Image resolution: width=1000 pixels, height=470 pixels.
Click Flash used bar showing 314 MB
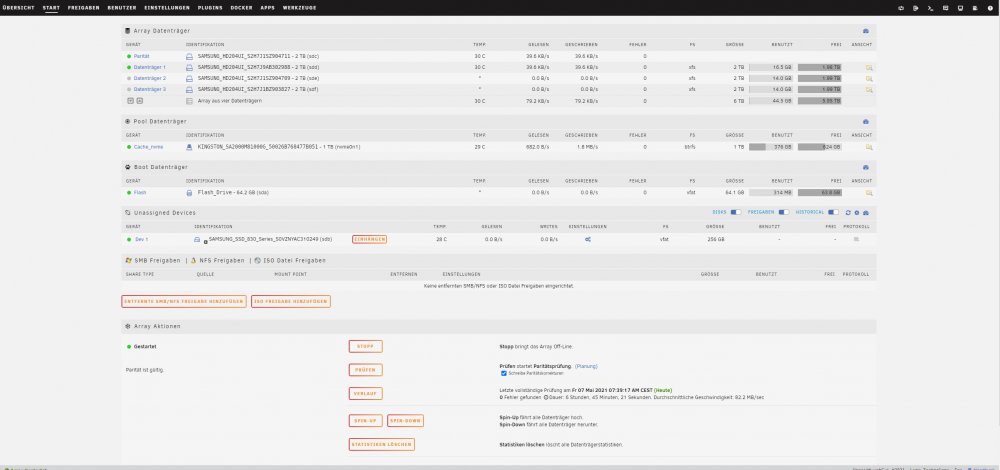771,193
